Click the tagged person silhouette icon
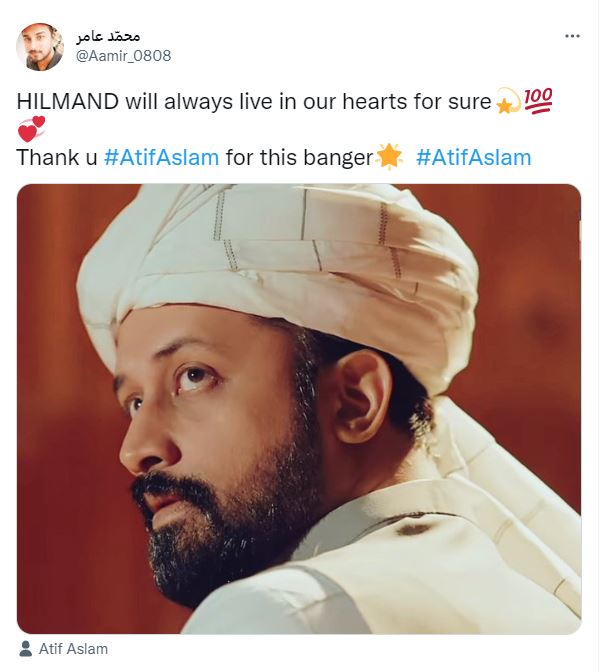This screenshot has width=602, height=672. pyautogui.click(x=26, y=648)
